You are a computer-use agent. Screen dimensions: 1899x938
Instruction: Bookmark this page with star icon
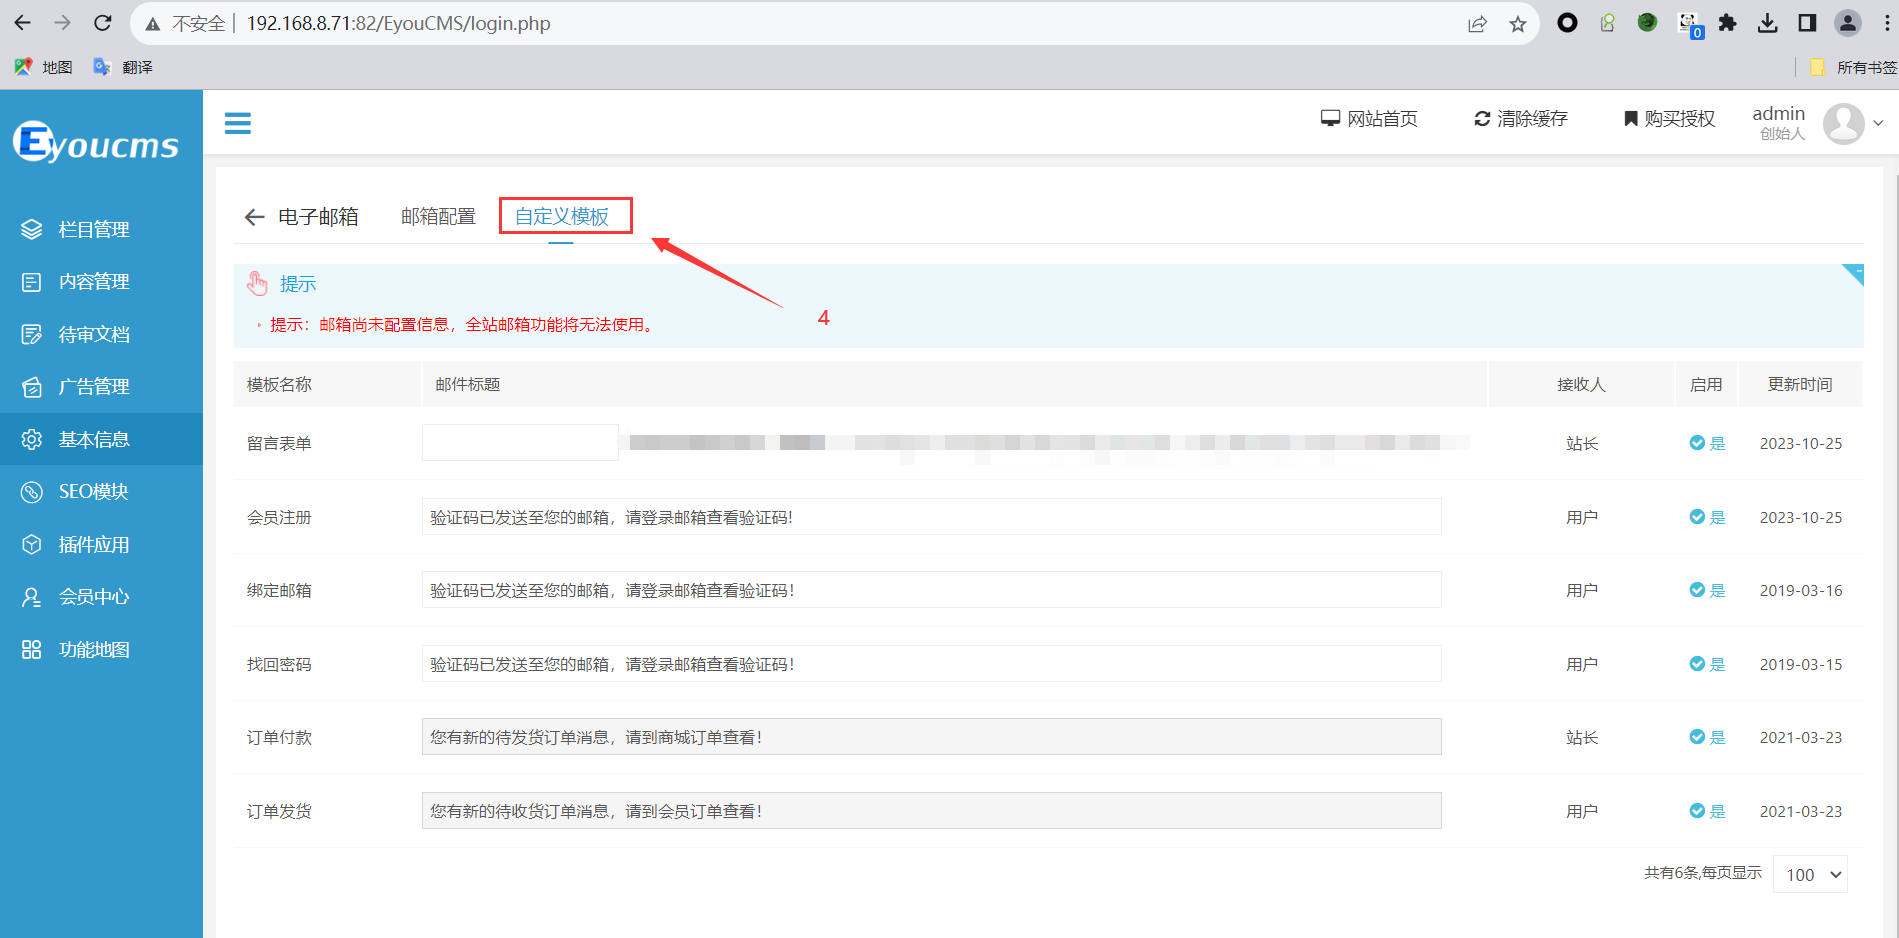click(1518, 24)
